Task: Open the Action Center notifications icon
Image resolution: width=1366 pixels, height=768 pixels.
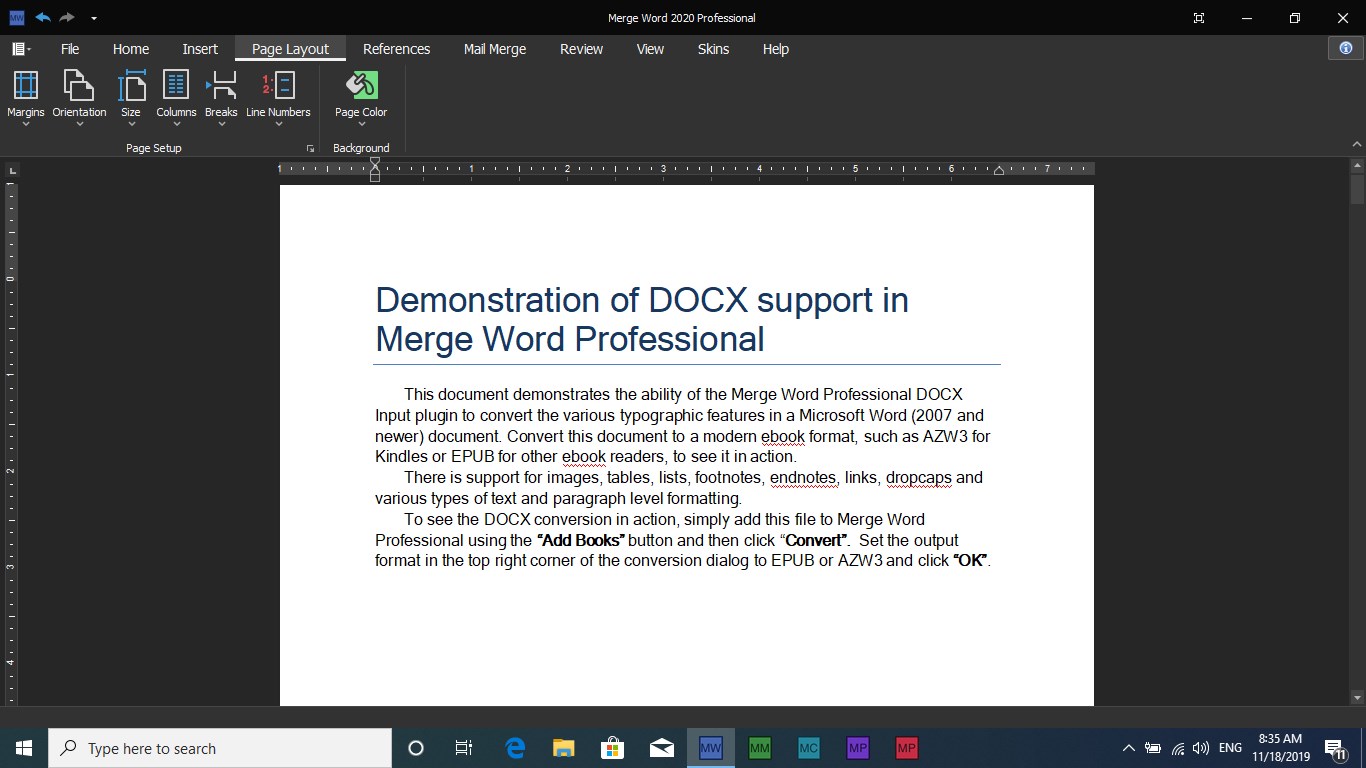Action: pos(1334,748)
